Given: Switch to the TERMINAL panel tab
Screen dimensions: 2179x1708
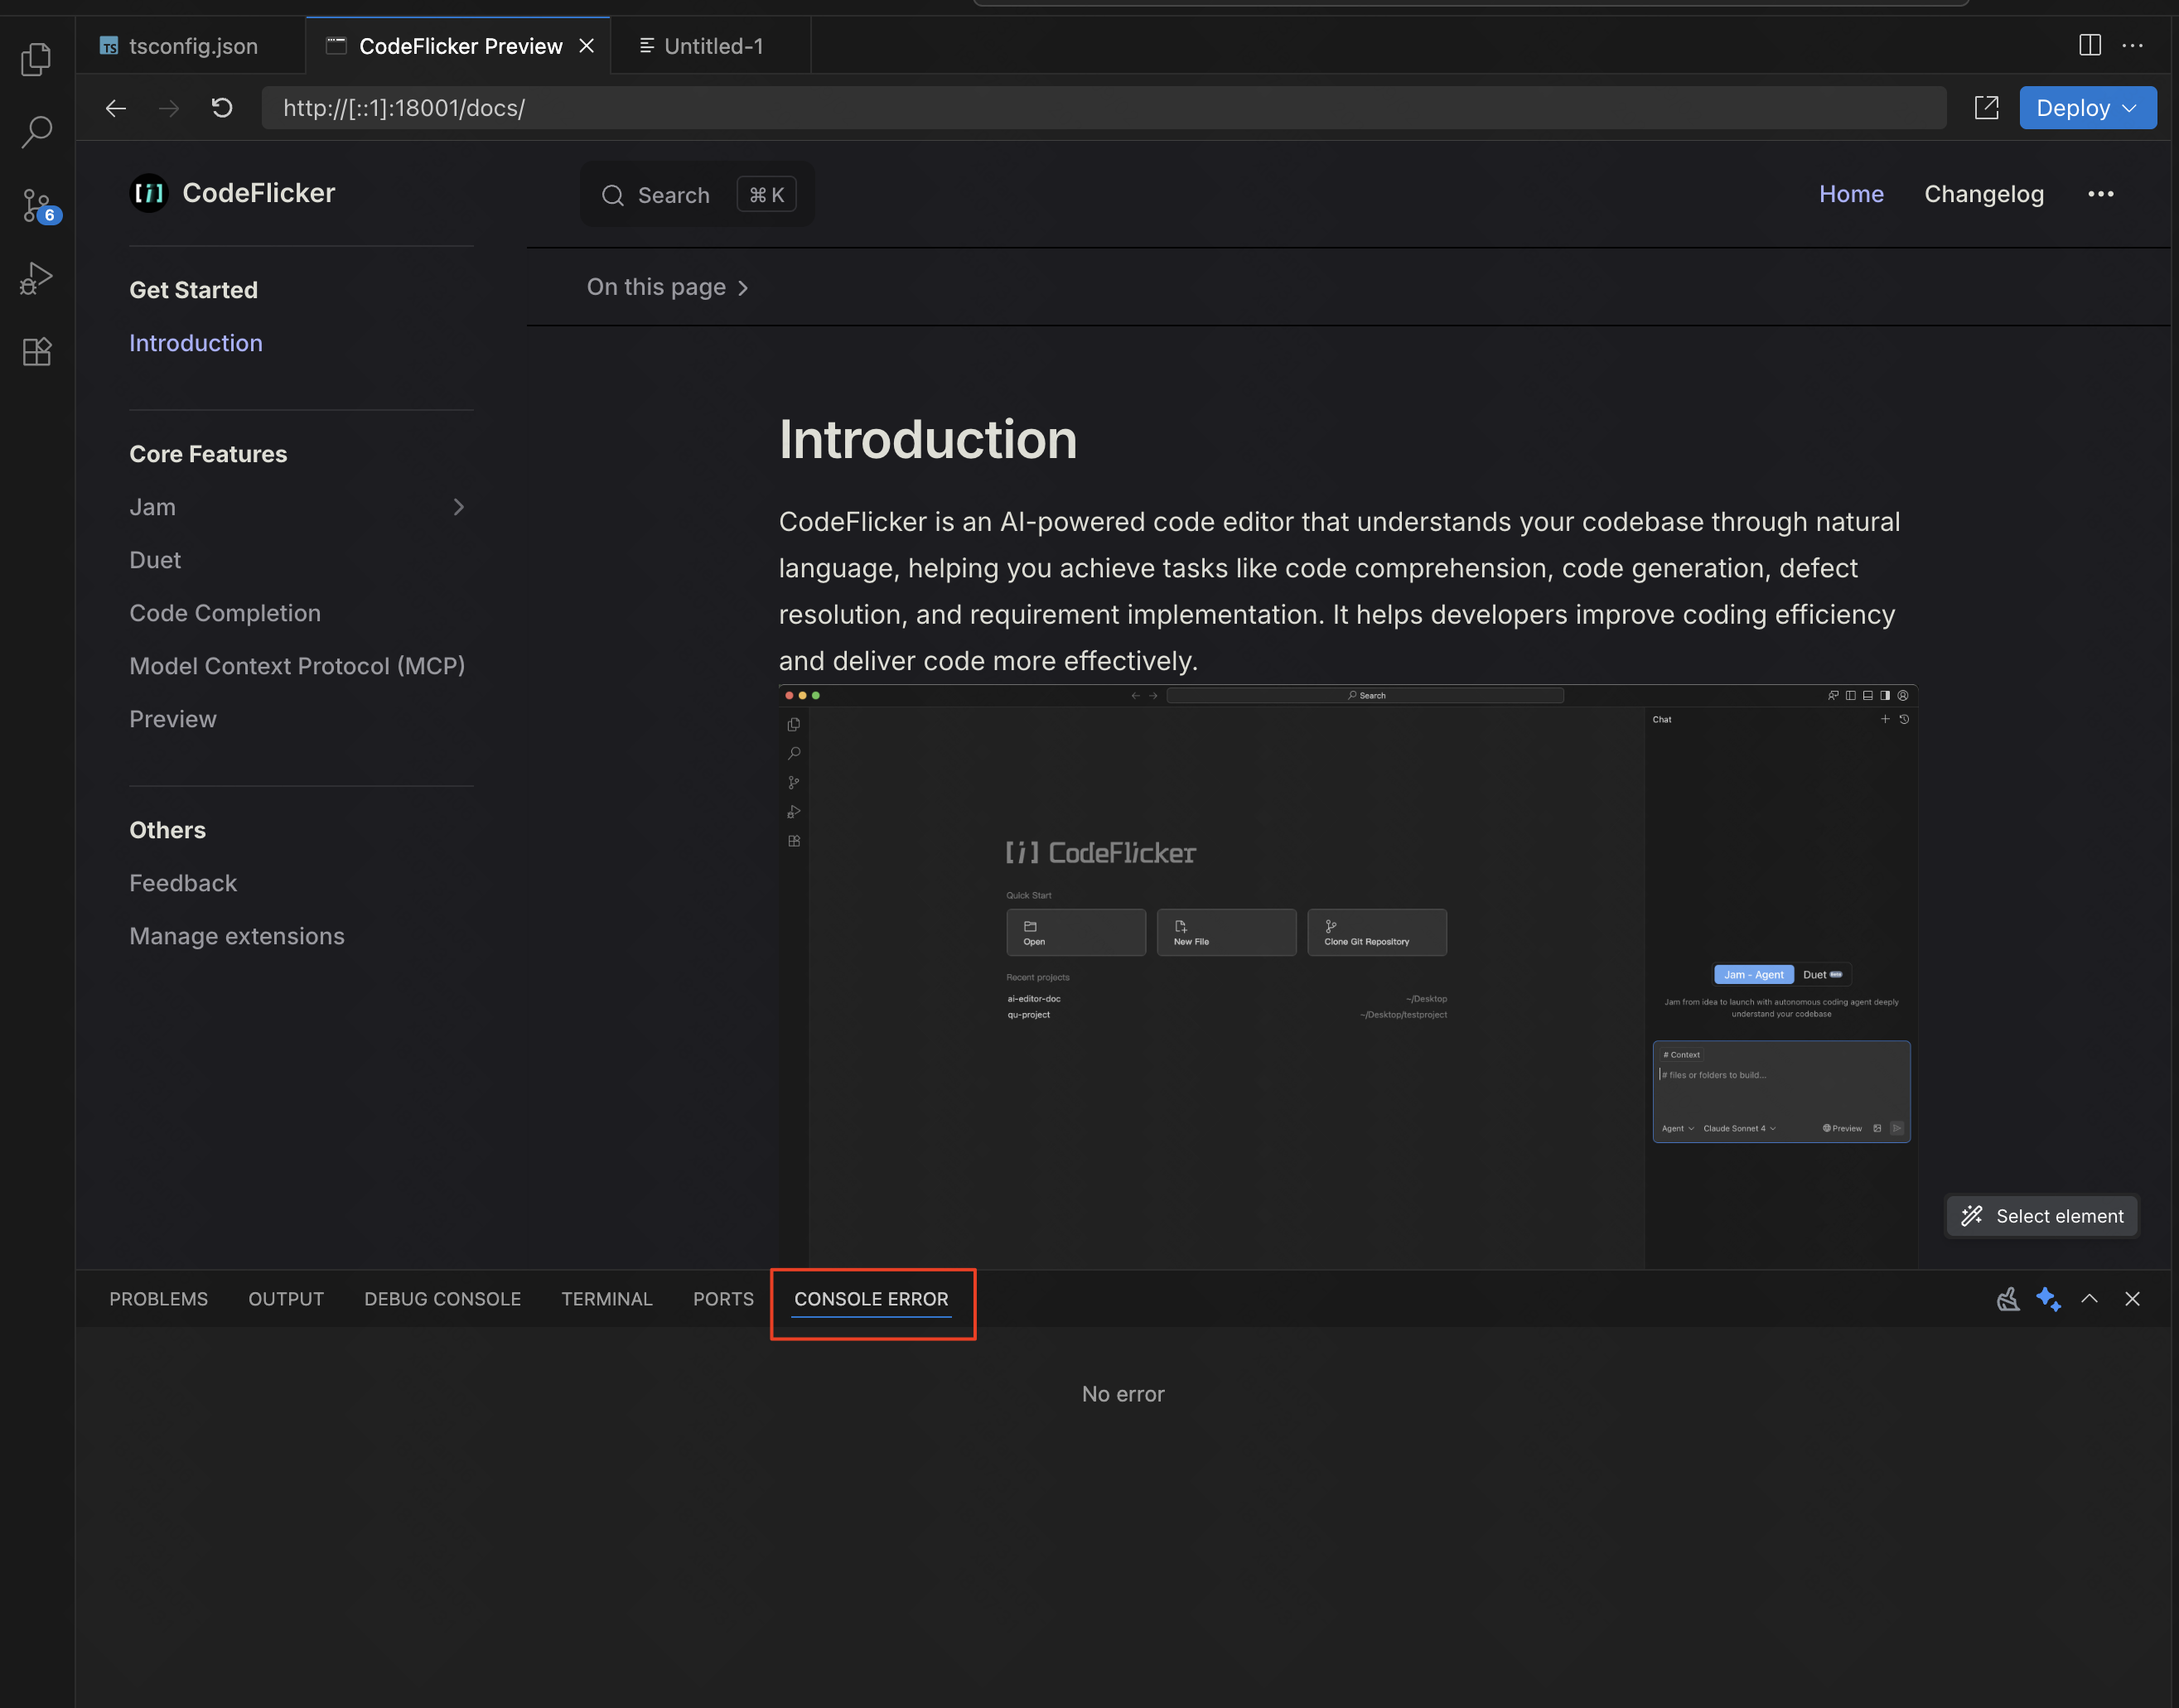Looking at the screenshot, I should (606, 1299).
